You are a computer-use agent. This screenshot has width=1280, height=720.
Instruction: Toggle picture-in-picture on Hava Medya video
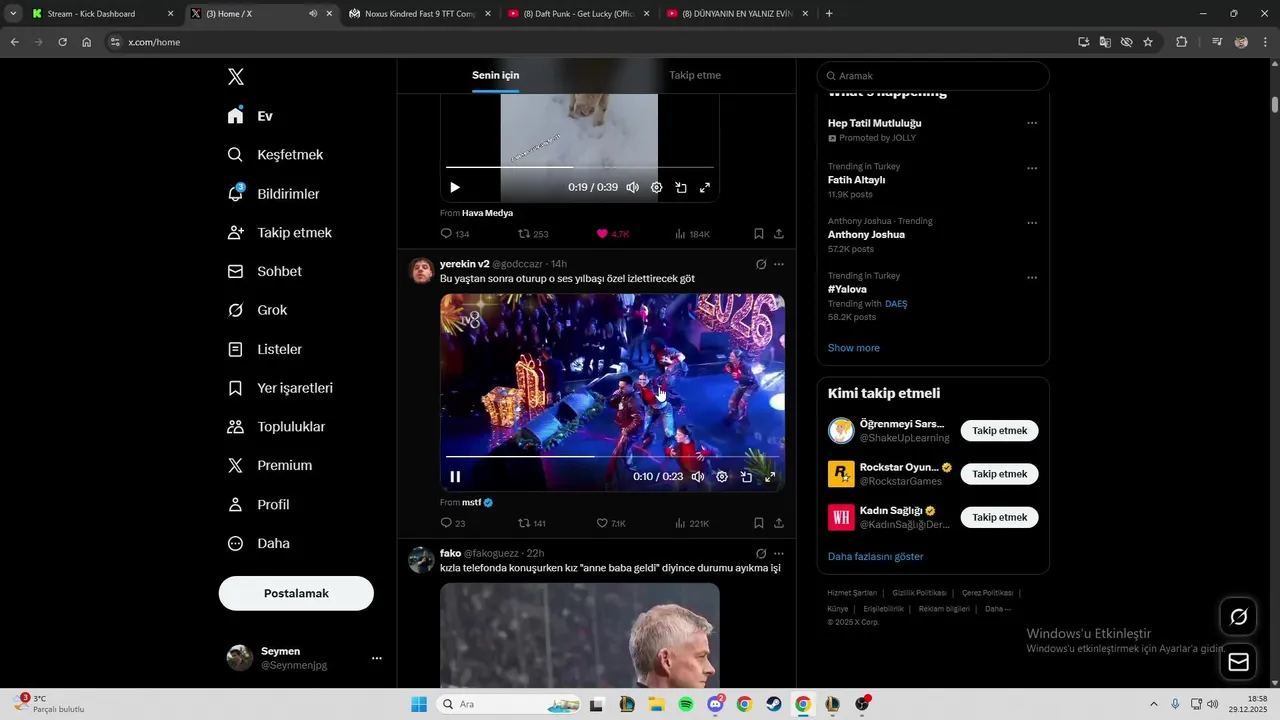tap(681, 187)
